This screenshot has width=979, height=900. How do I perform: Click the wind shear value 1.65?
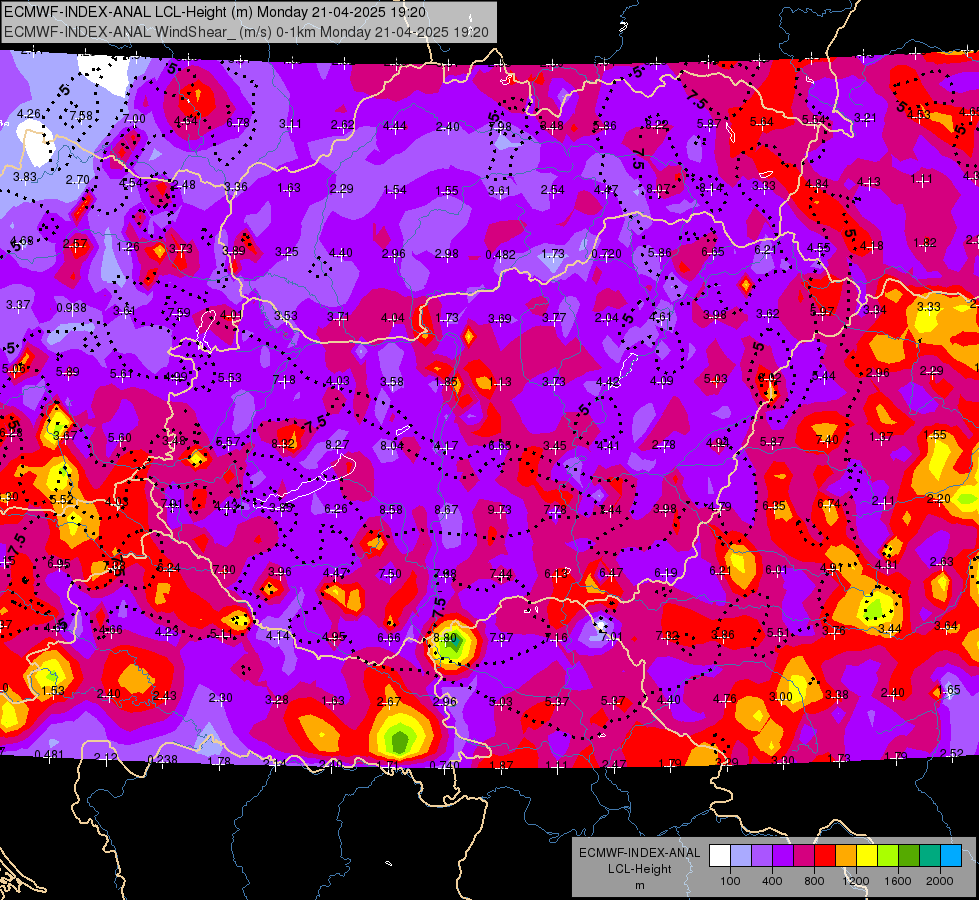(949, 690)
